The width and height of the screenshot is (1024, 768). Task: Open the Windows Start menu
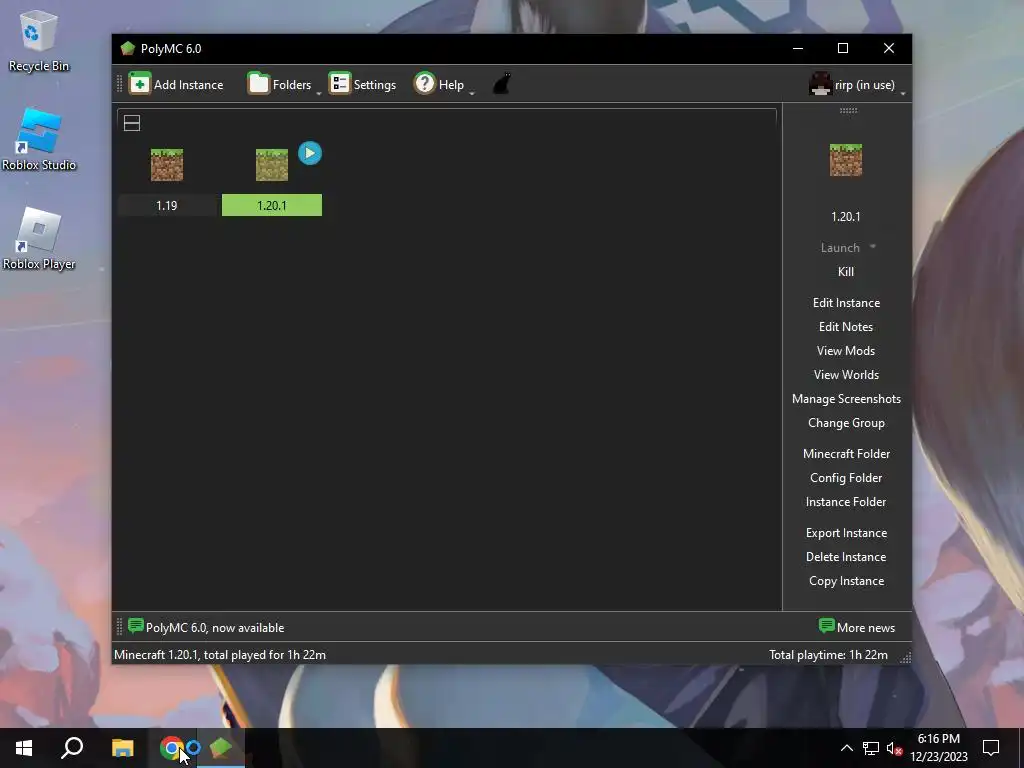24,748
